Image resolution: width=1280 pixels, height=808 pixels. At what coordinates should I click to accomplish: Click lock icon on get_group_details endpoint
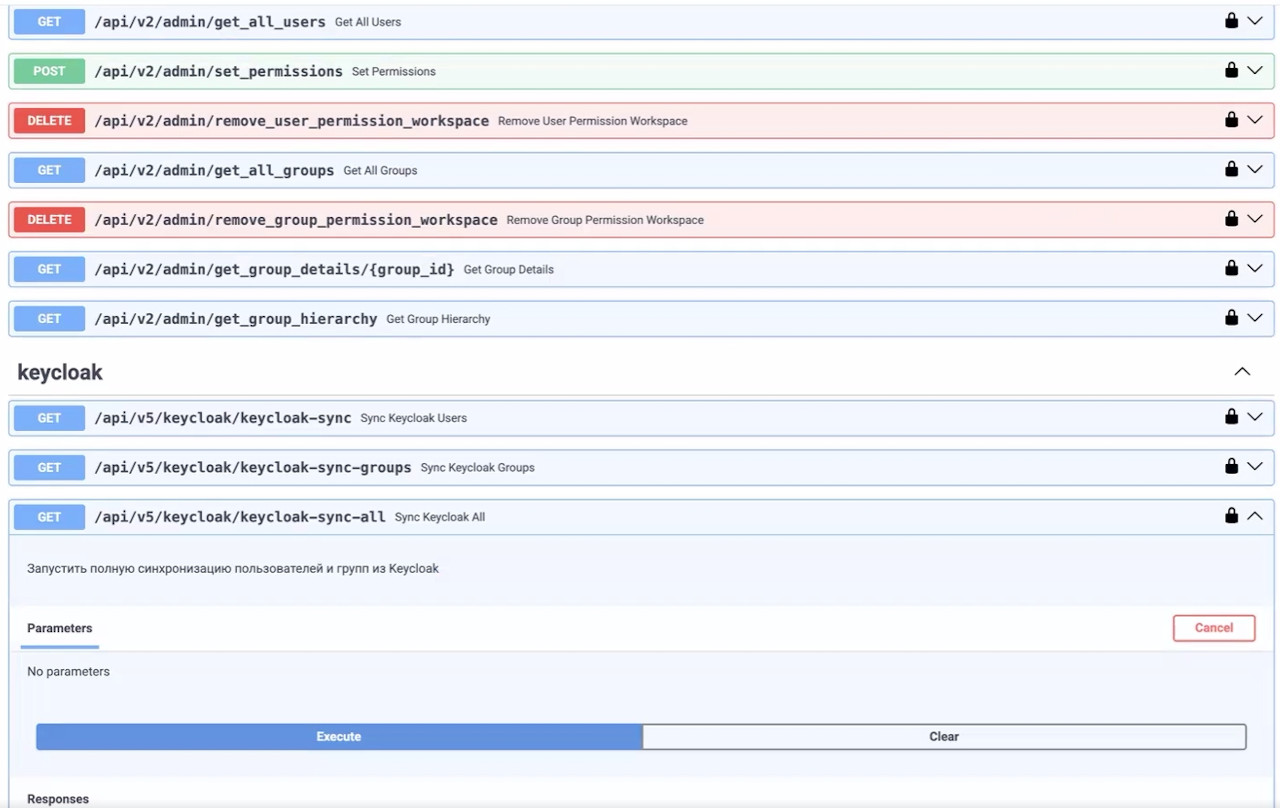tap(1232, 268)
